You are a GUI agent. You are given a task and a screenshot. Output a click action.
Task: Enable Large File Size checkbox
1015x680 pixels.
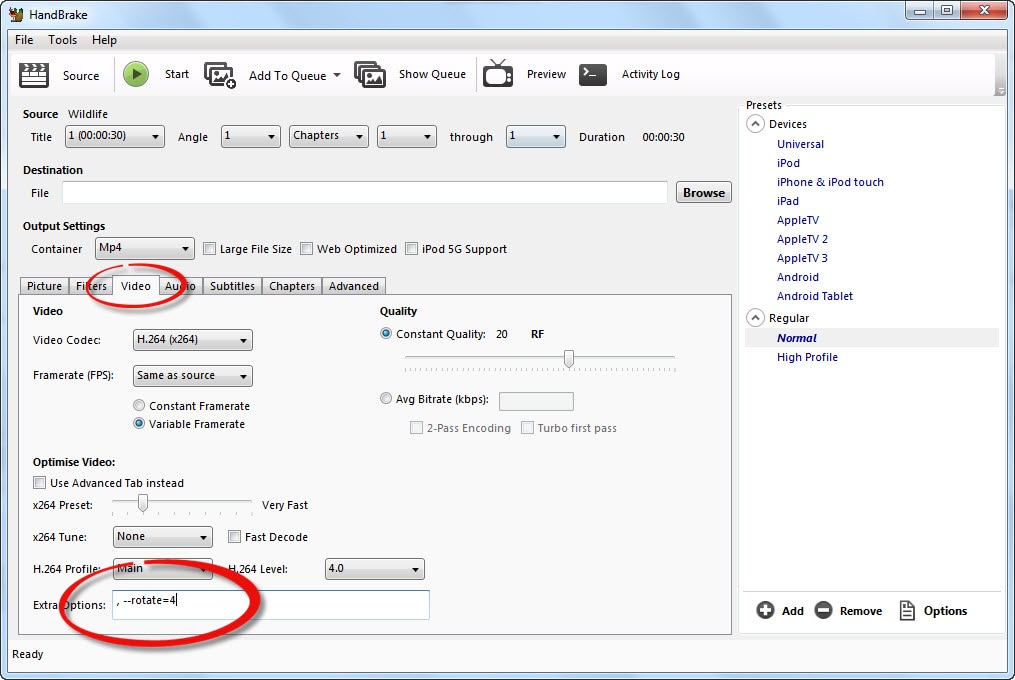(x=209, y=249)
